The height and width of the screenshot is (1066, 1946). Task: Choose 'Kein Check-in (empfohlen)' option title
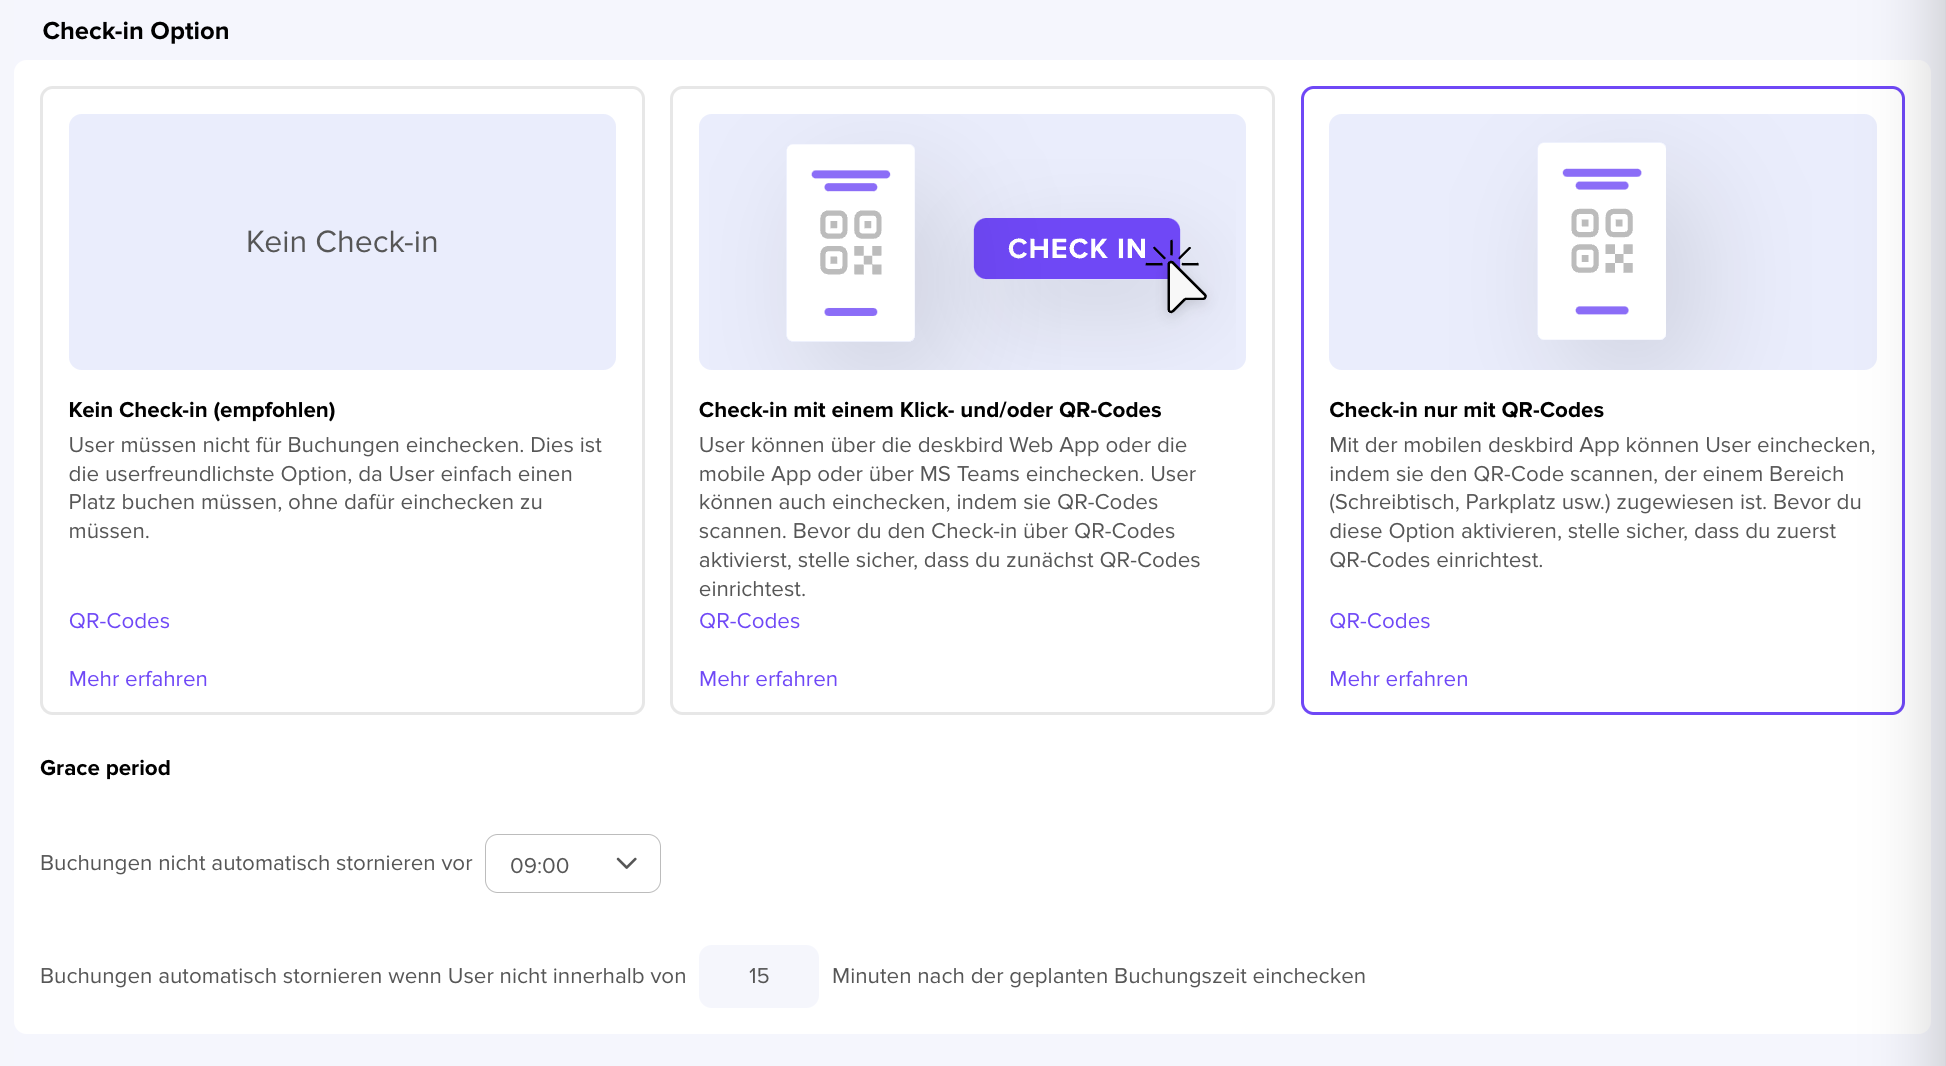pos(202,410)
